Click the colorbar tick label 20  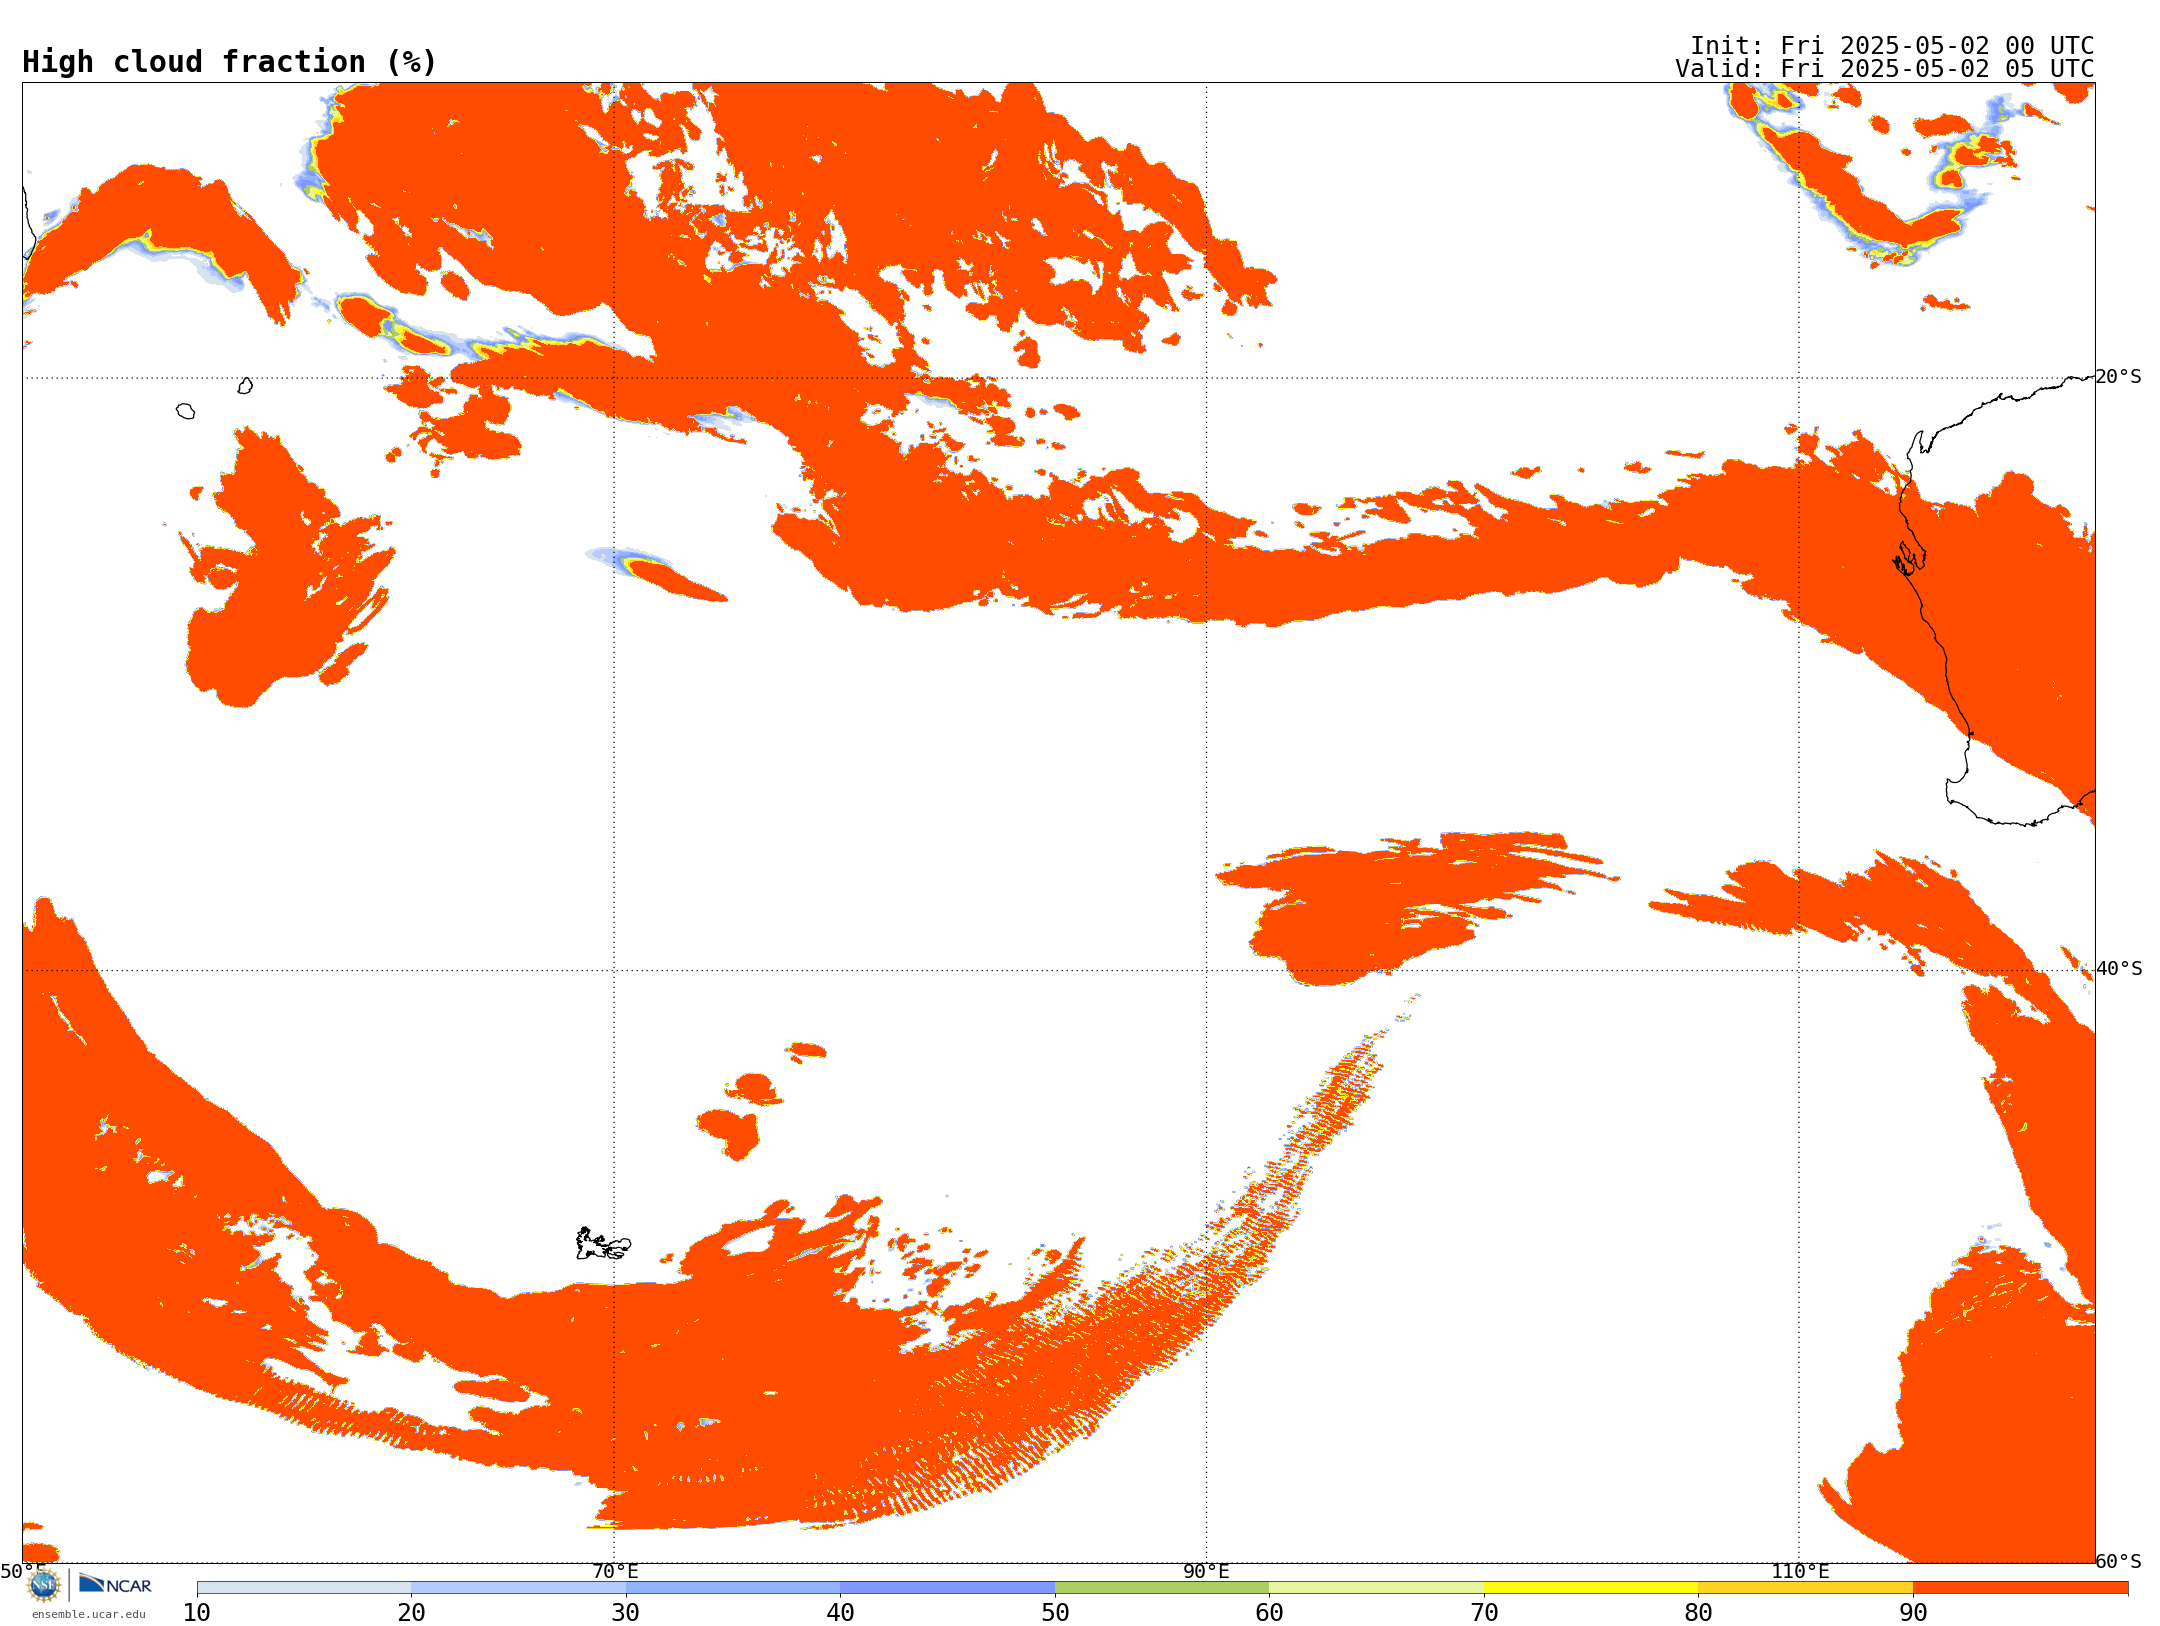point(411,1612)
